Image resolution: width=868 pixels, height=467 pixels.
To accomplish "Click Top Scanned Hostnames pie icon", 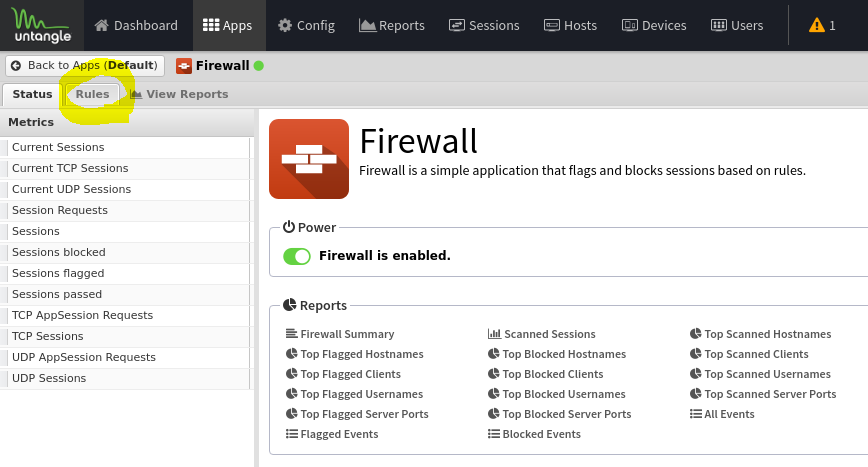I will [x=695, y=334].
